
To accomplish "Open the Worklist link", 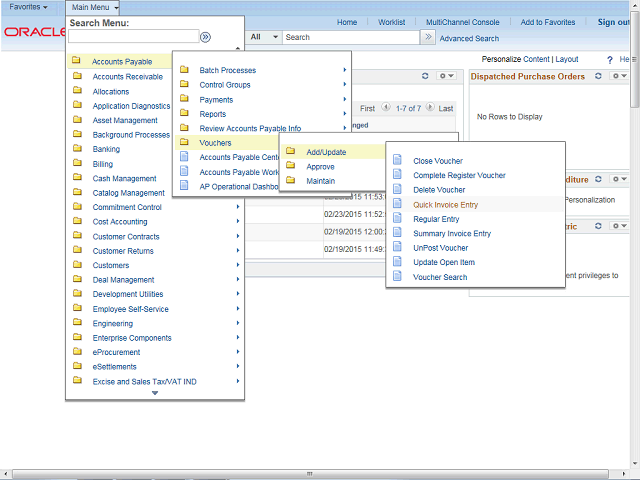I will tap(391, 22).
